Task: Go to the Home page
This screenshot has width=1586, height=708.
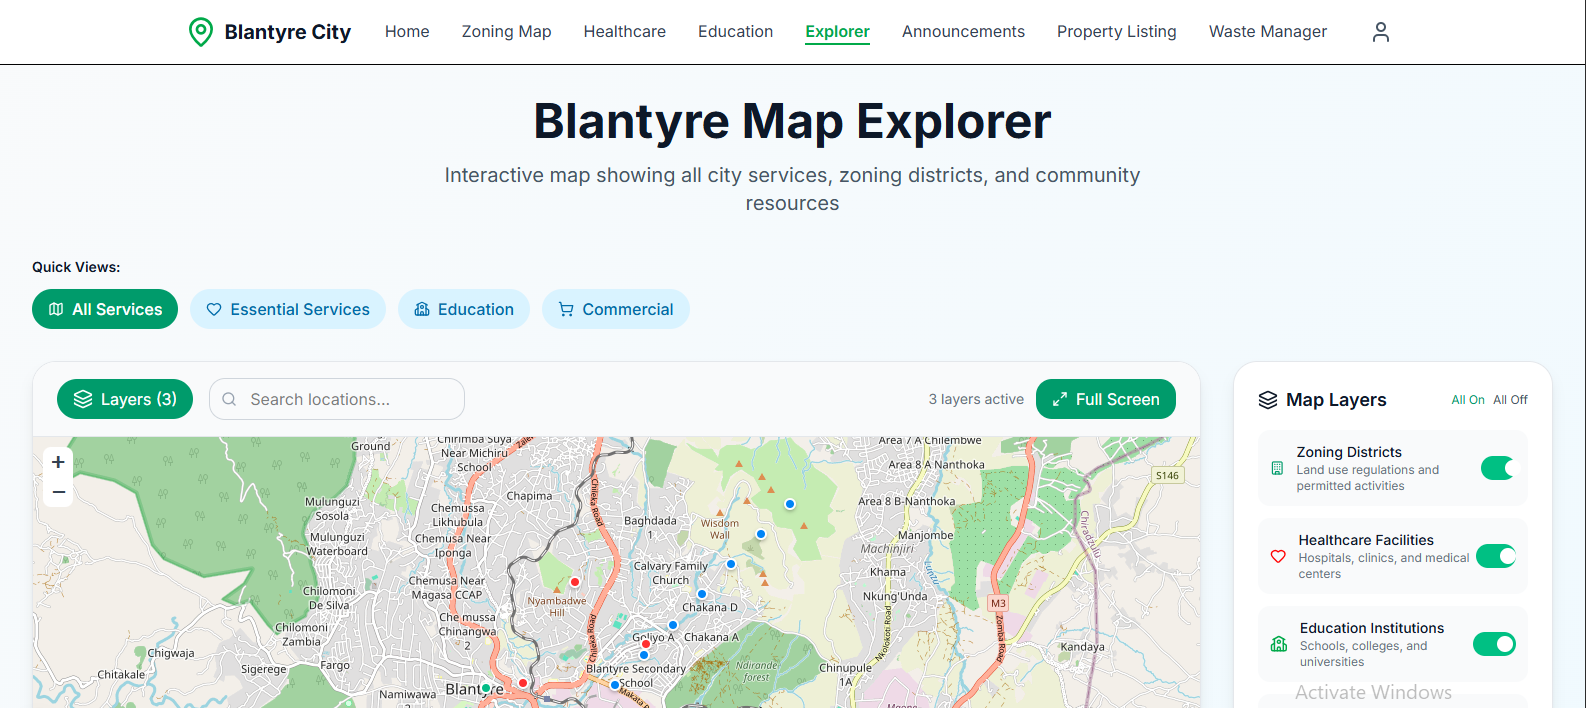Action: pos(407,32)
